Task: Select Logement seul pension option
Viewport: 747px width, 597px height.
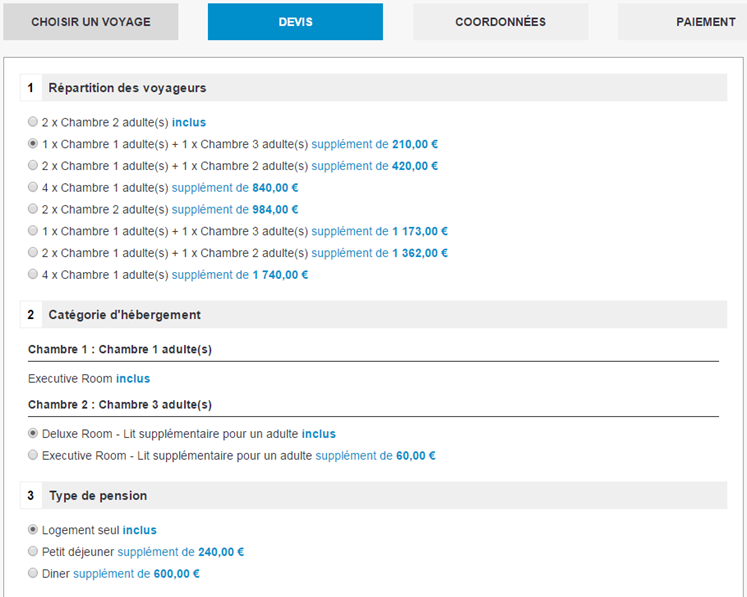Action: (x=33, y=530)
